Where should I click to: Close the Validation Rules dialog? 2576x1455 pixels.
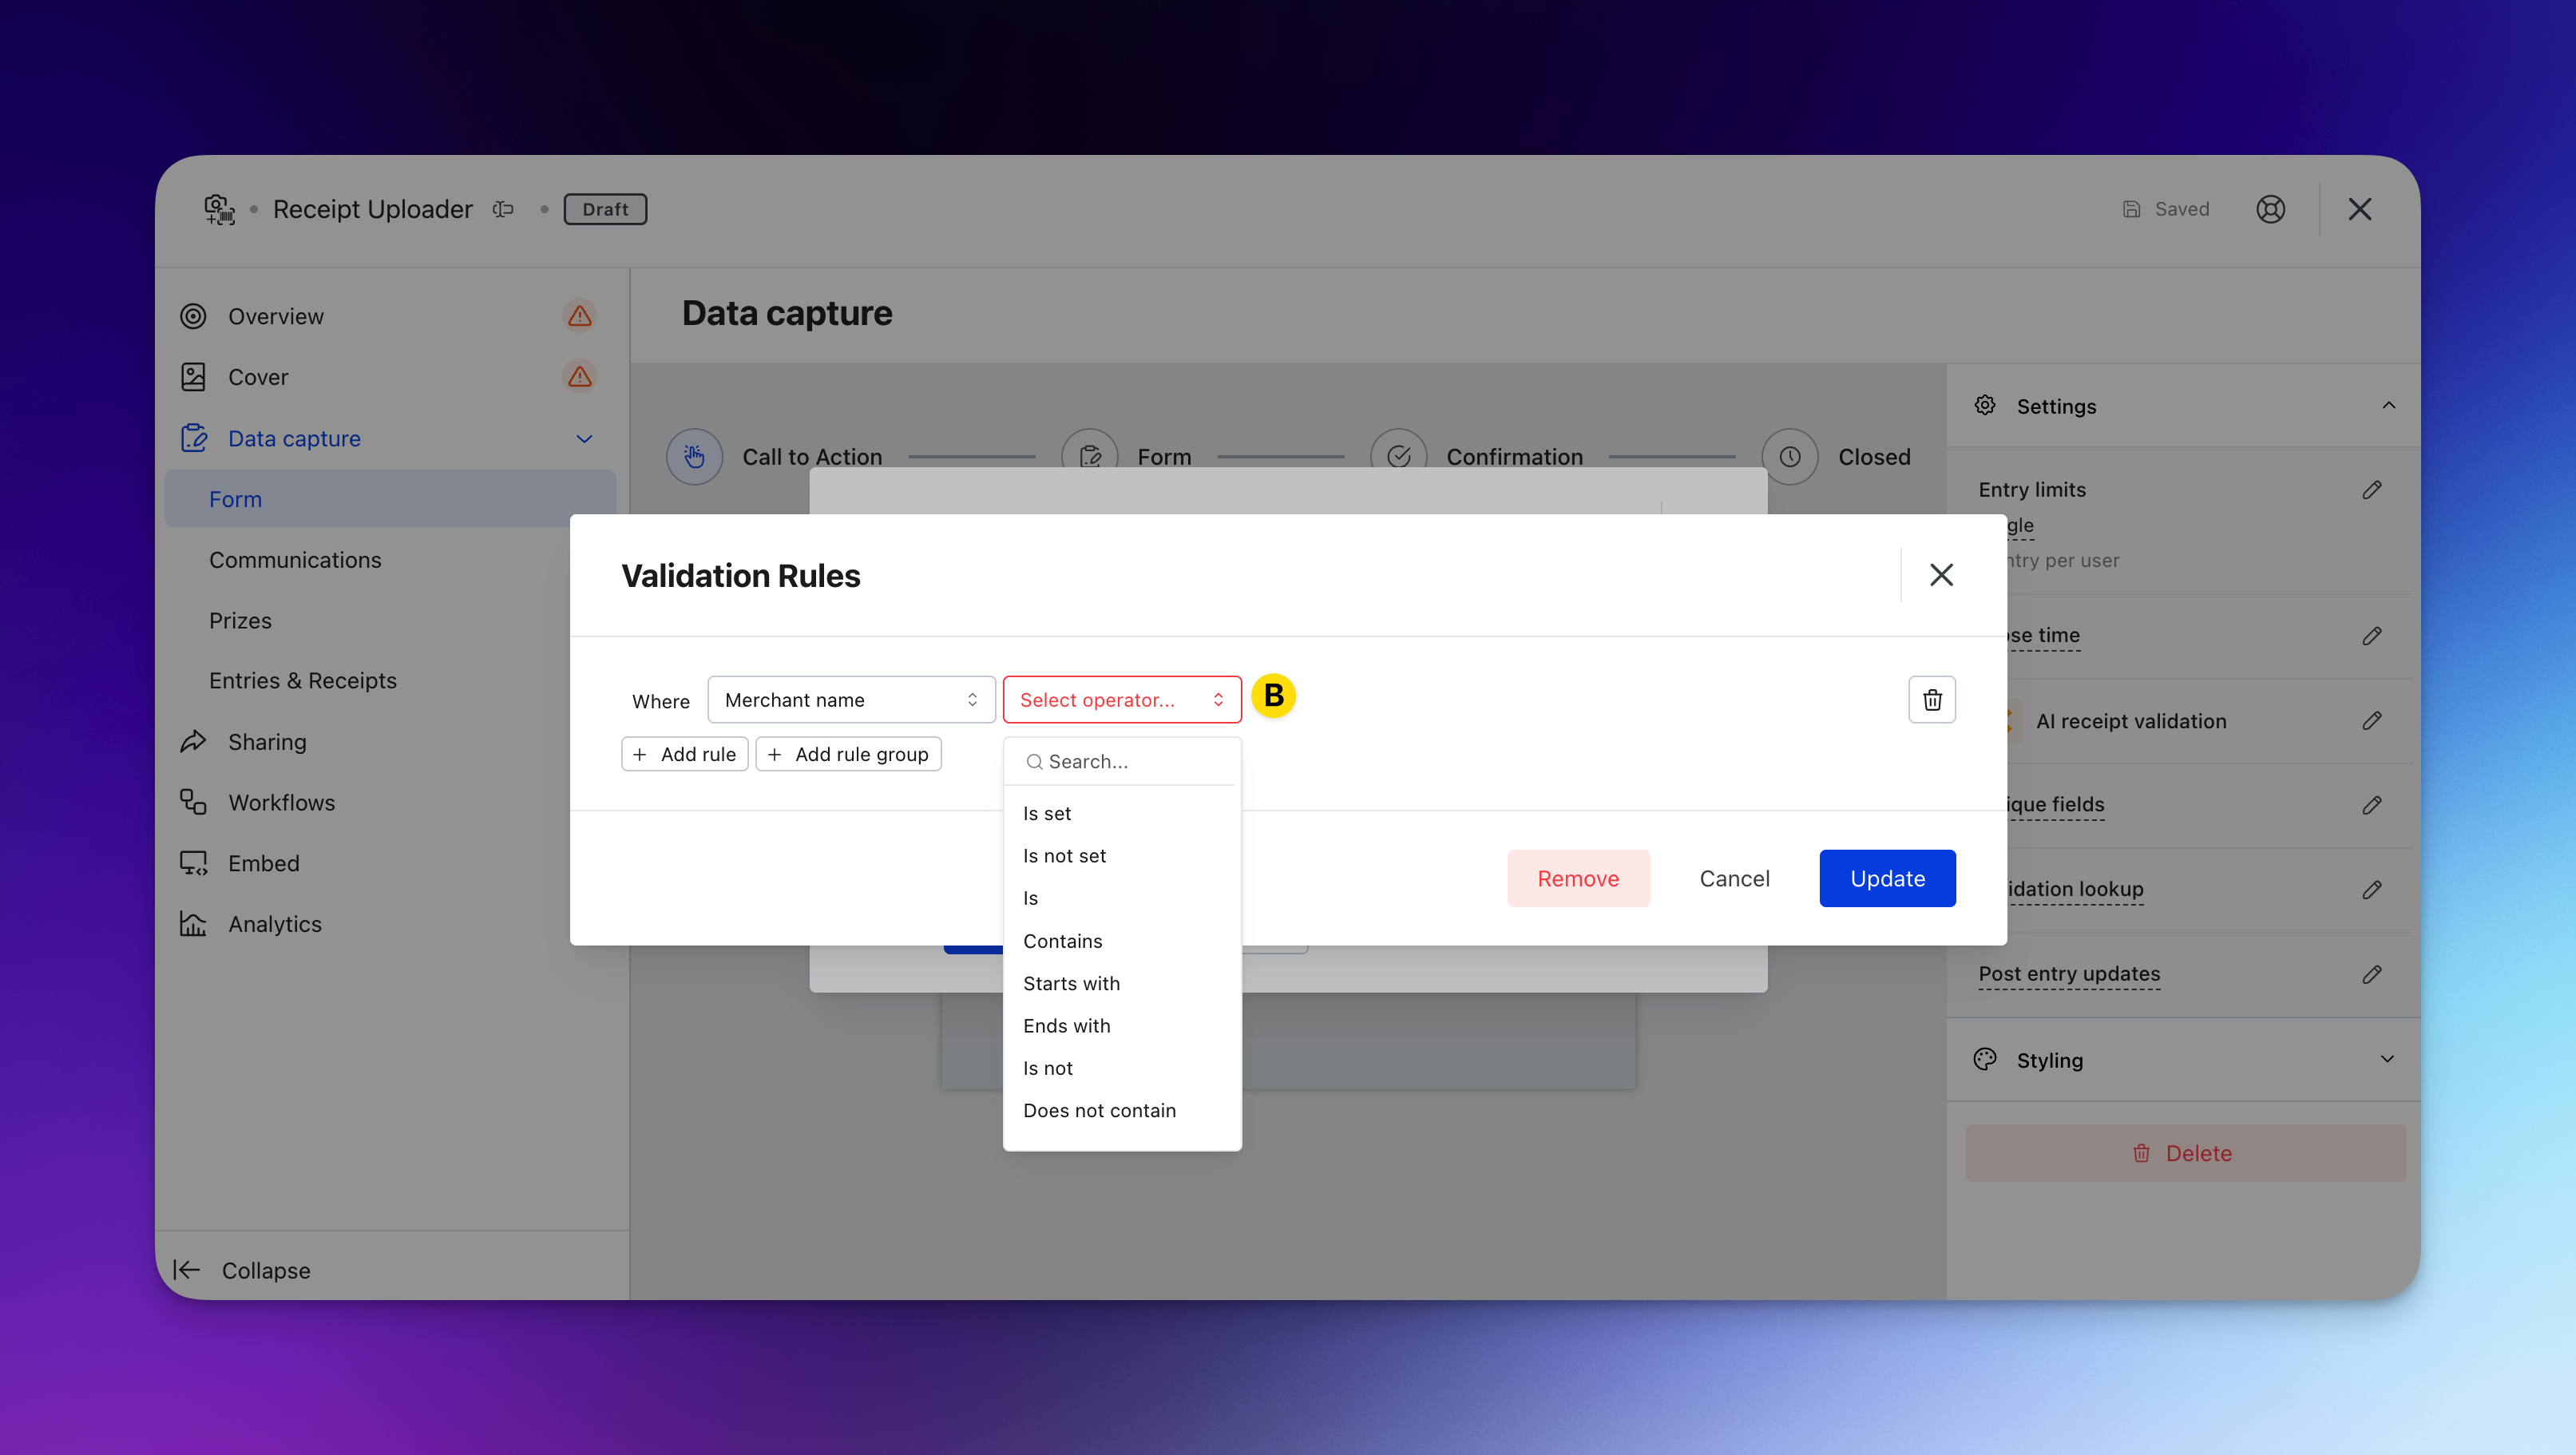(1941, 575)
